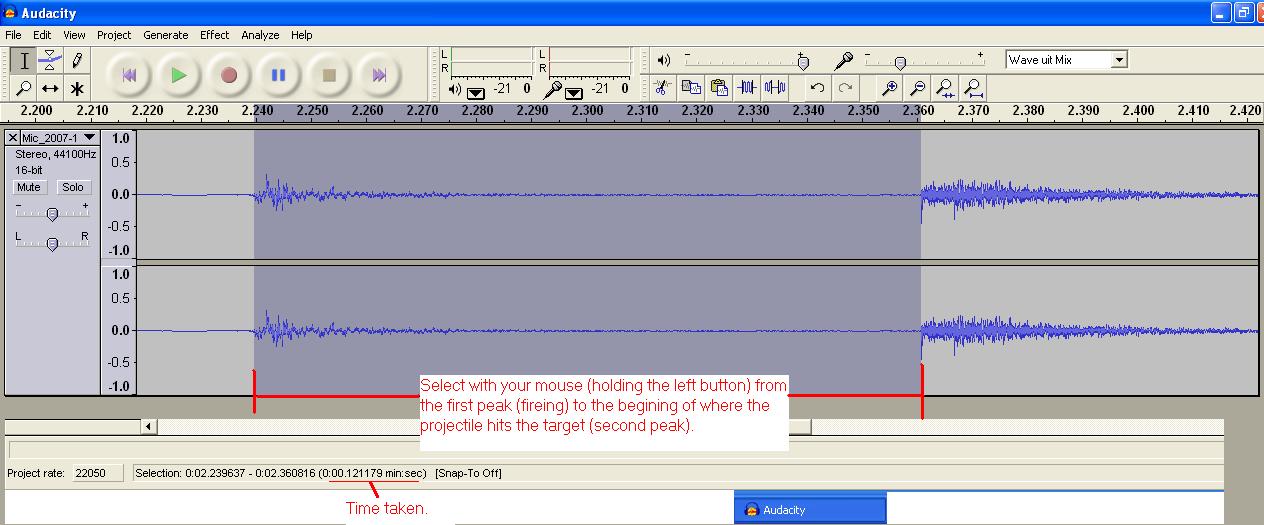Solo the Mic_2007-1 track

(72, 187)
